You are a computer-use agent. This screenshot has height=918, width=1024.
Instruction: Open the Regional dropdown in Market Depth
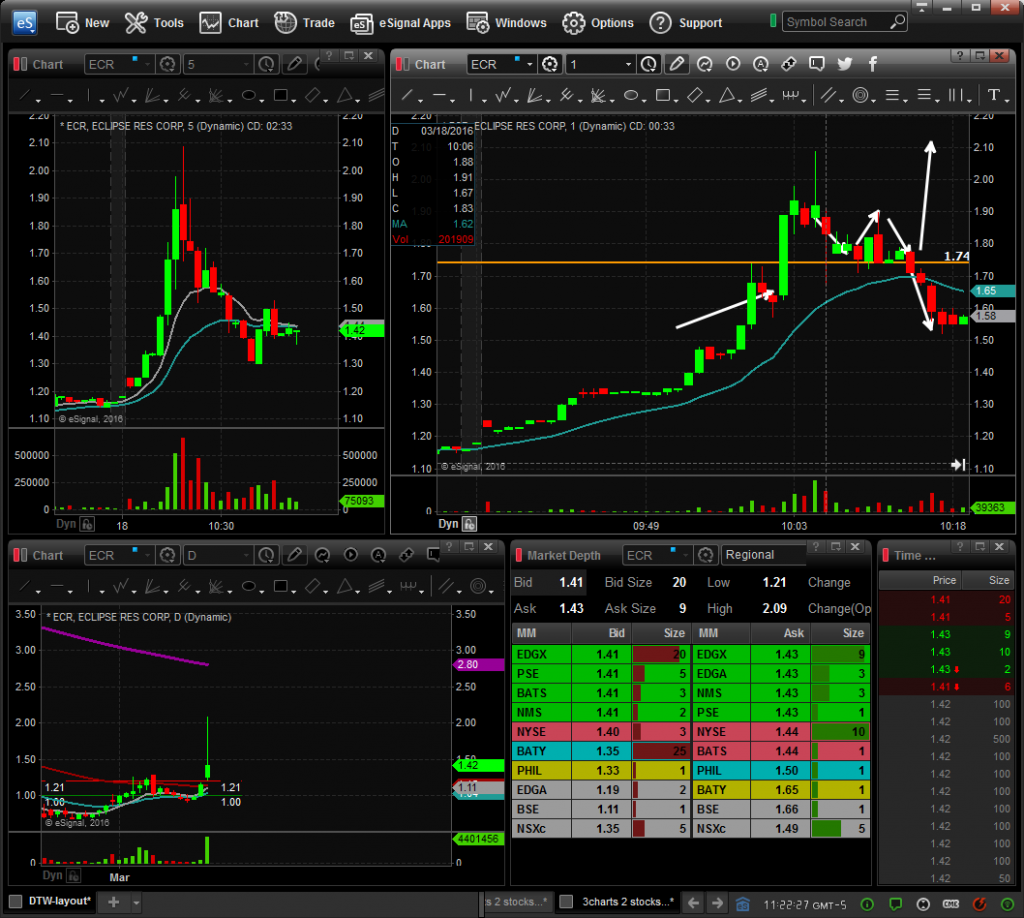click(x=763, y=555)
